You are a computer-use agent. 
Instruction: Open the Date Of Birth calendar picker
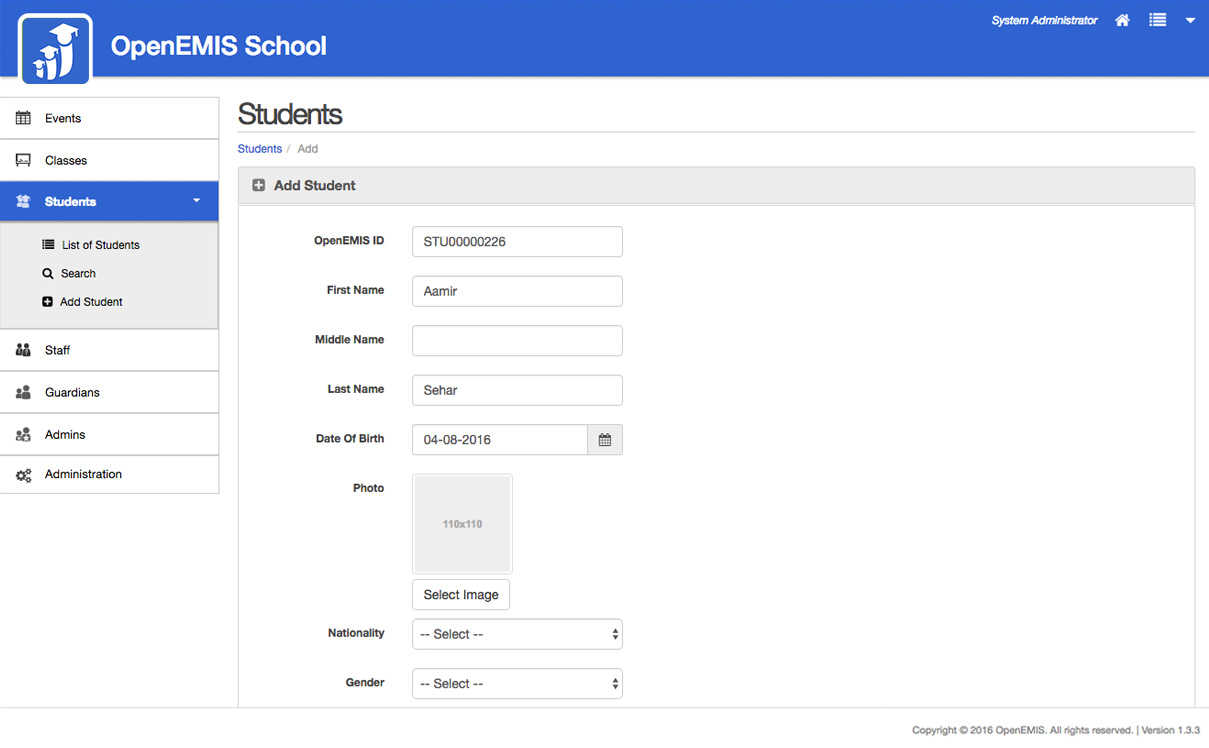[604, 440]
